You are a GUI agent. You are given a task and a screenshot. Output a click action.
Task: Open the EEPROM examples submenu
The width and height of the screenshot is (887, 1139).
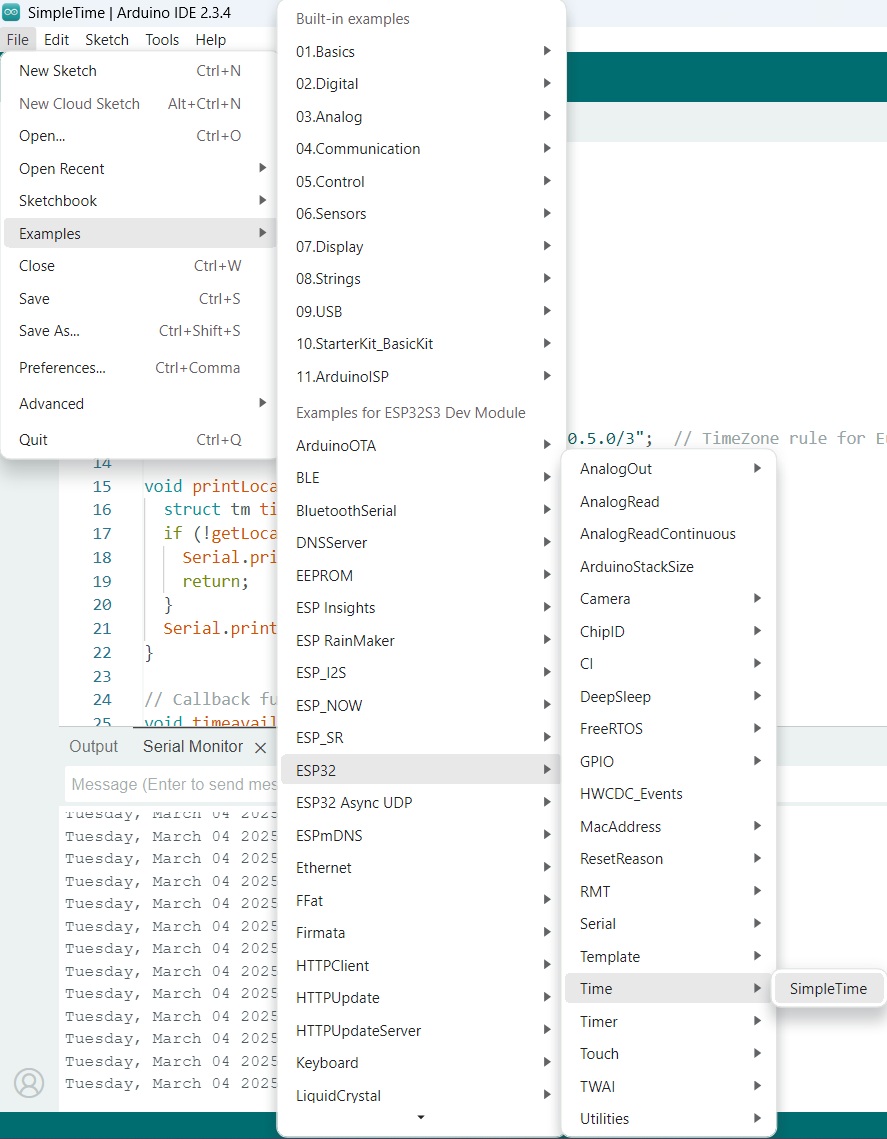coord(421,575)
